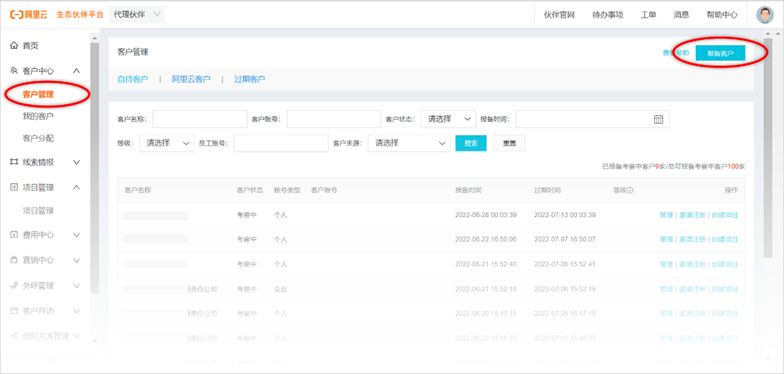Open 伙伴官网 in the top navigation

click(x=559, y=15)
